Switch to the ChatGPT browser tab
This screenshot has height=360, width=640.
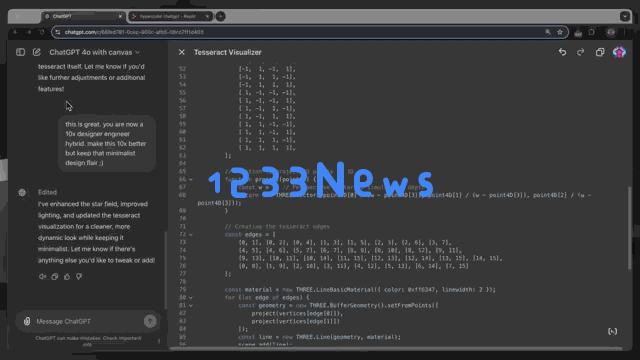point(82,16)
